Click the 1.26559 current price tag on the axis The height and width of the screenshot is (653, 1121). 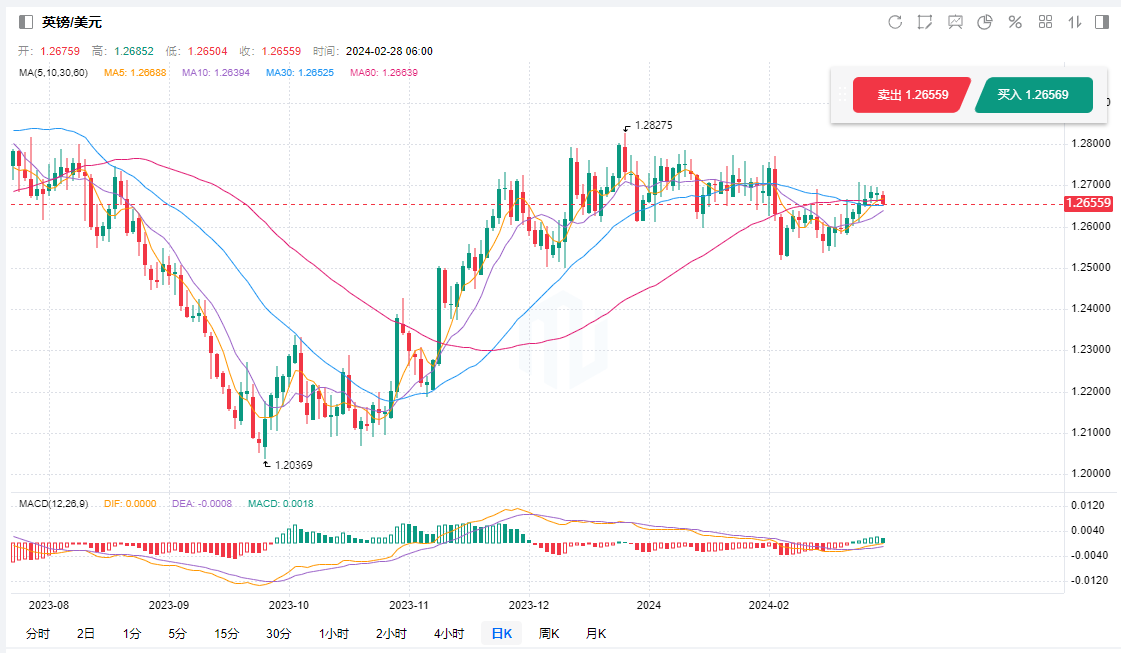click(x=1088, y=203)
